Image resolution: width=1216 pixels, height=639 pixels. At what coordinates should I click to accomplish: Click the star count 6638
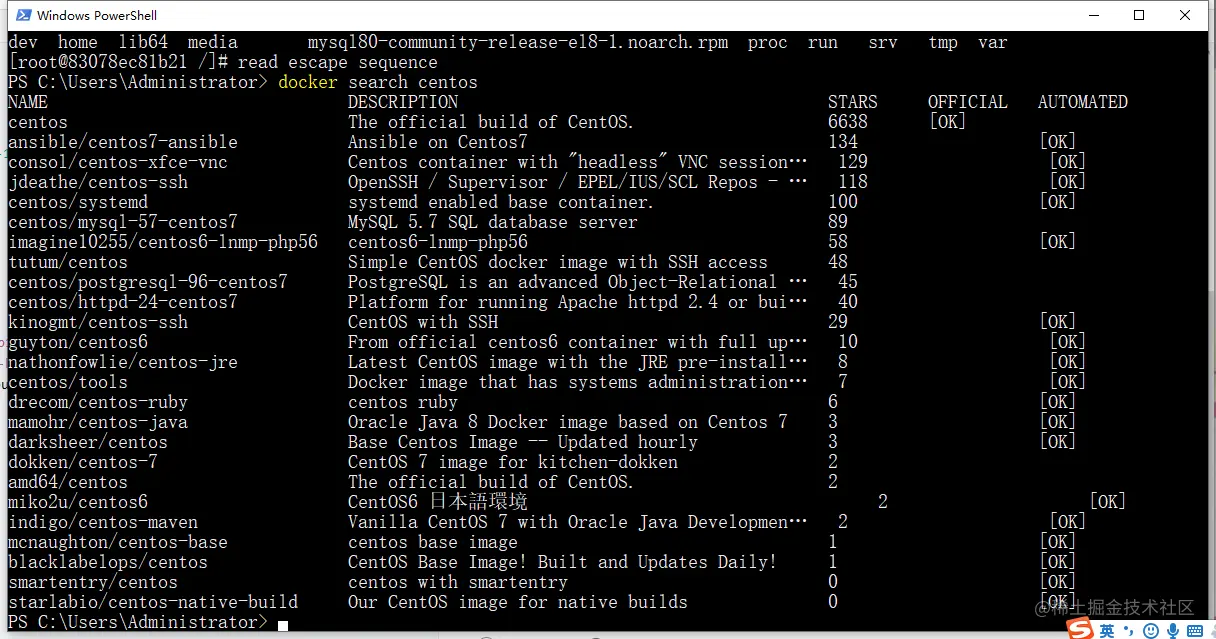(848, 122)
